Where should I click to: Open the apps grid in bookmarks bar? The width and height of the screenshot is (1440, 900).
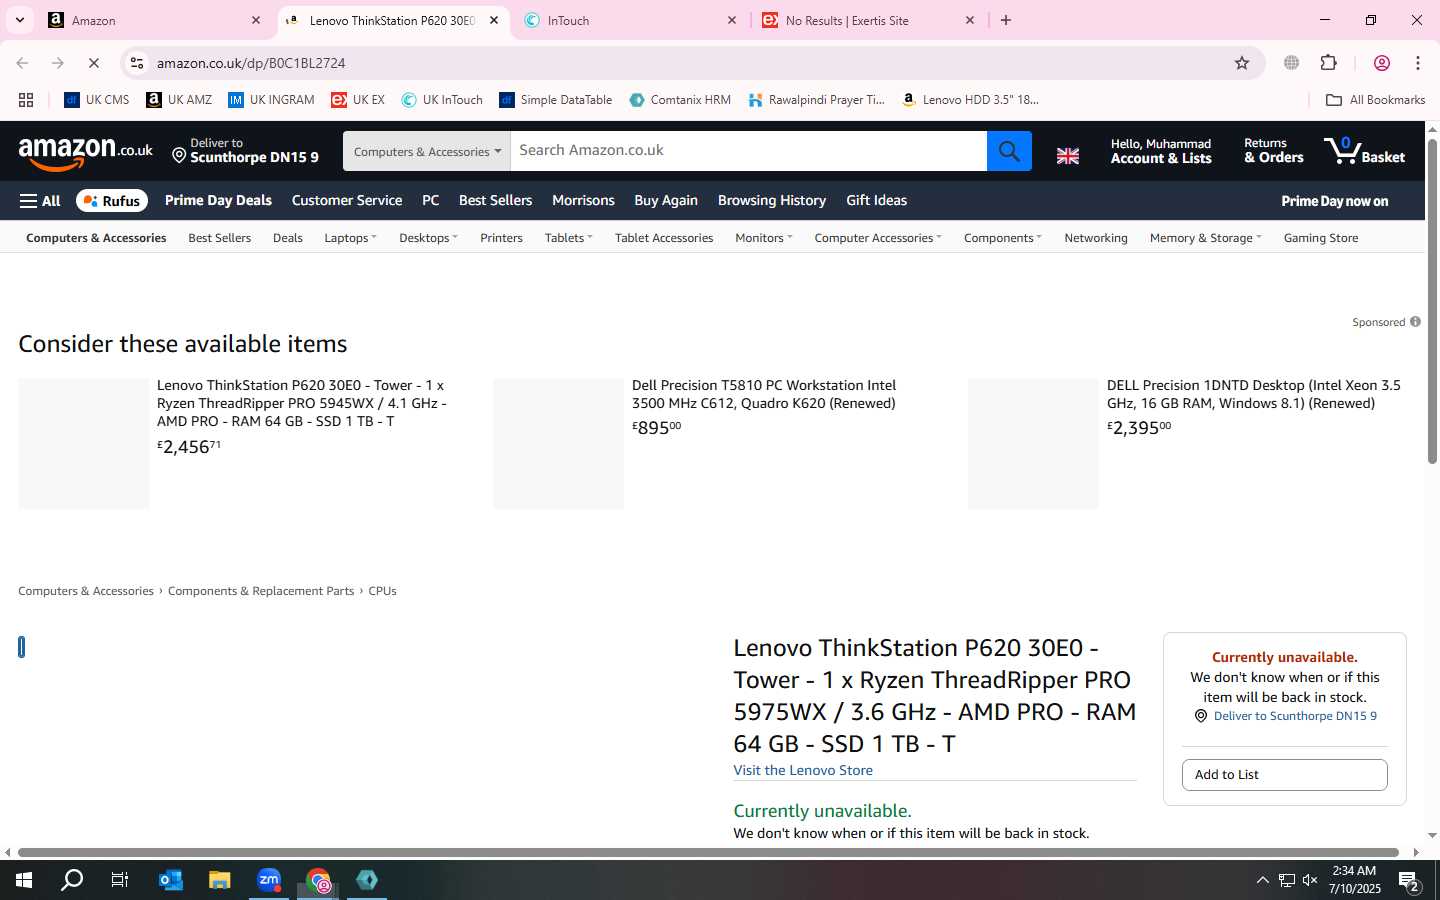pyautogui.click(x=26, y=100)
